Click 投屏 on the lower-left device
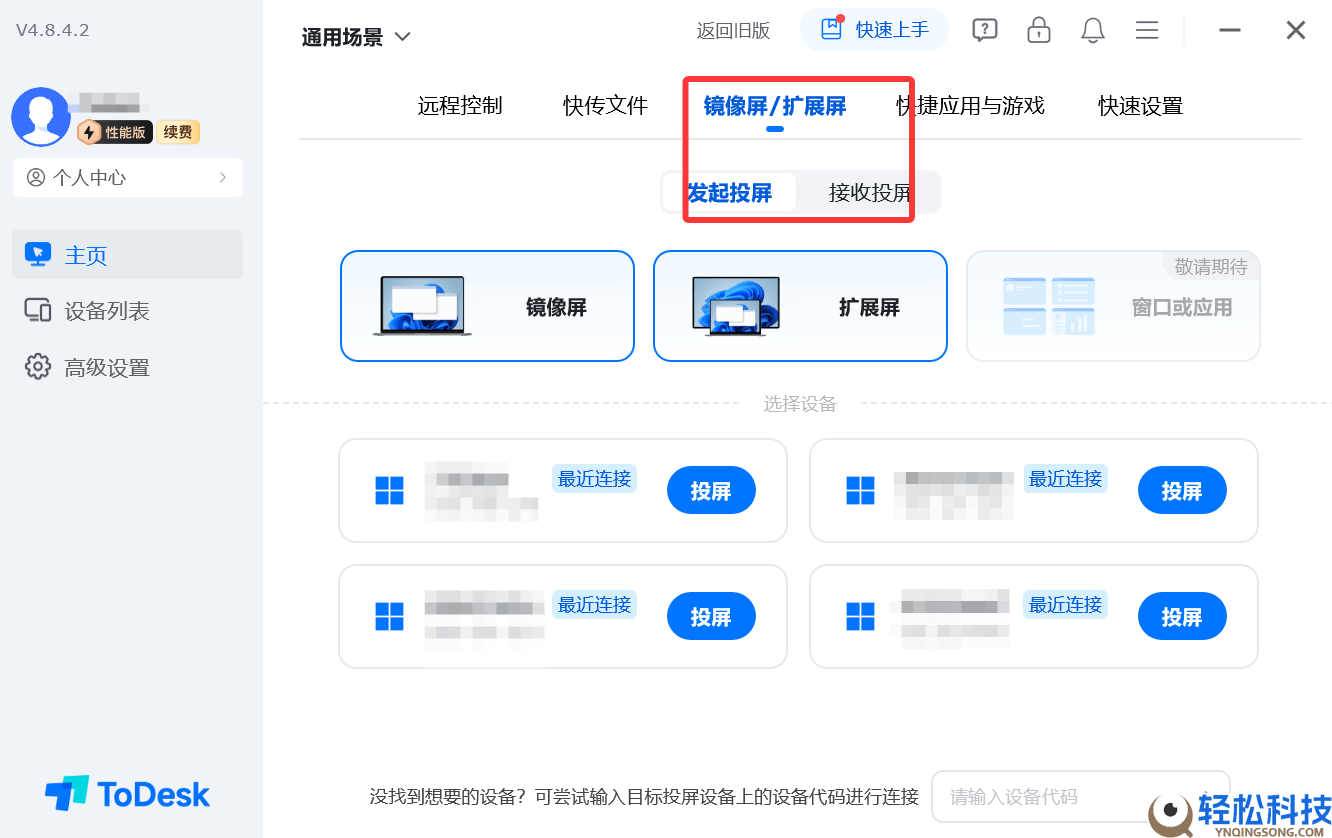The height and width of the screenshot is (838, 1332). [x=711, y=617]
